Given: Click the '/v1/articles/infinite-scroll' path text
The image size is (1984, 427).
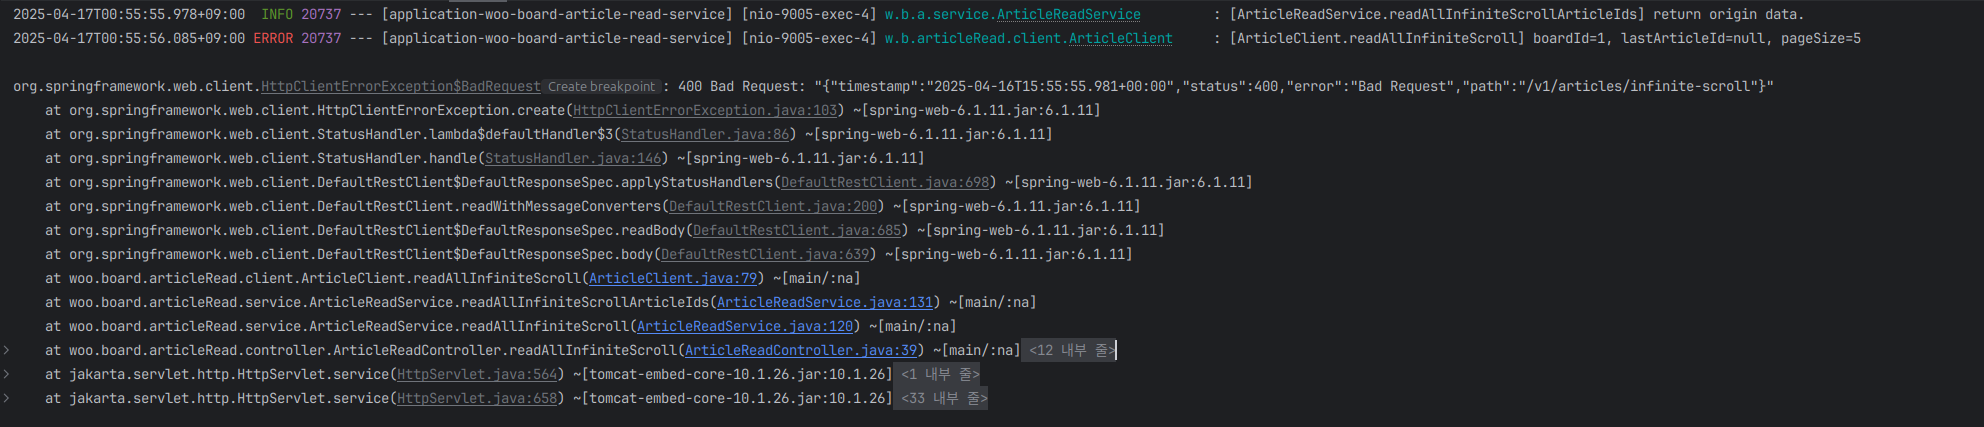Looking at the screenshot, I should (1641, 87).
